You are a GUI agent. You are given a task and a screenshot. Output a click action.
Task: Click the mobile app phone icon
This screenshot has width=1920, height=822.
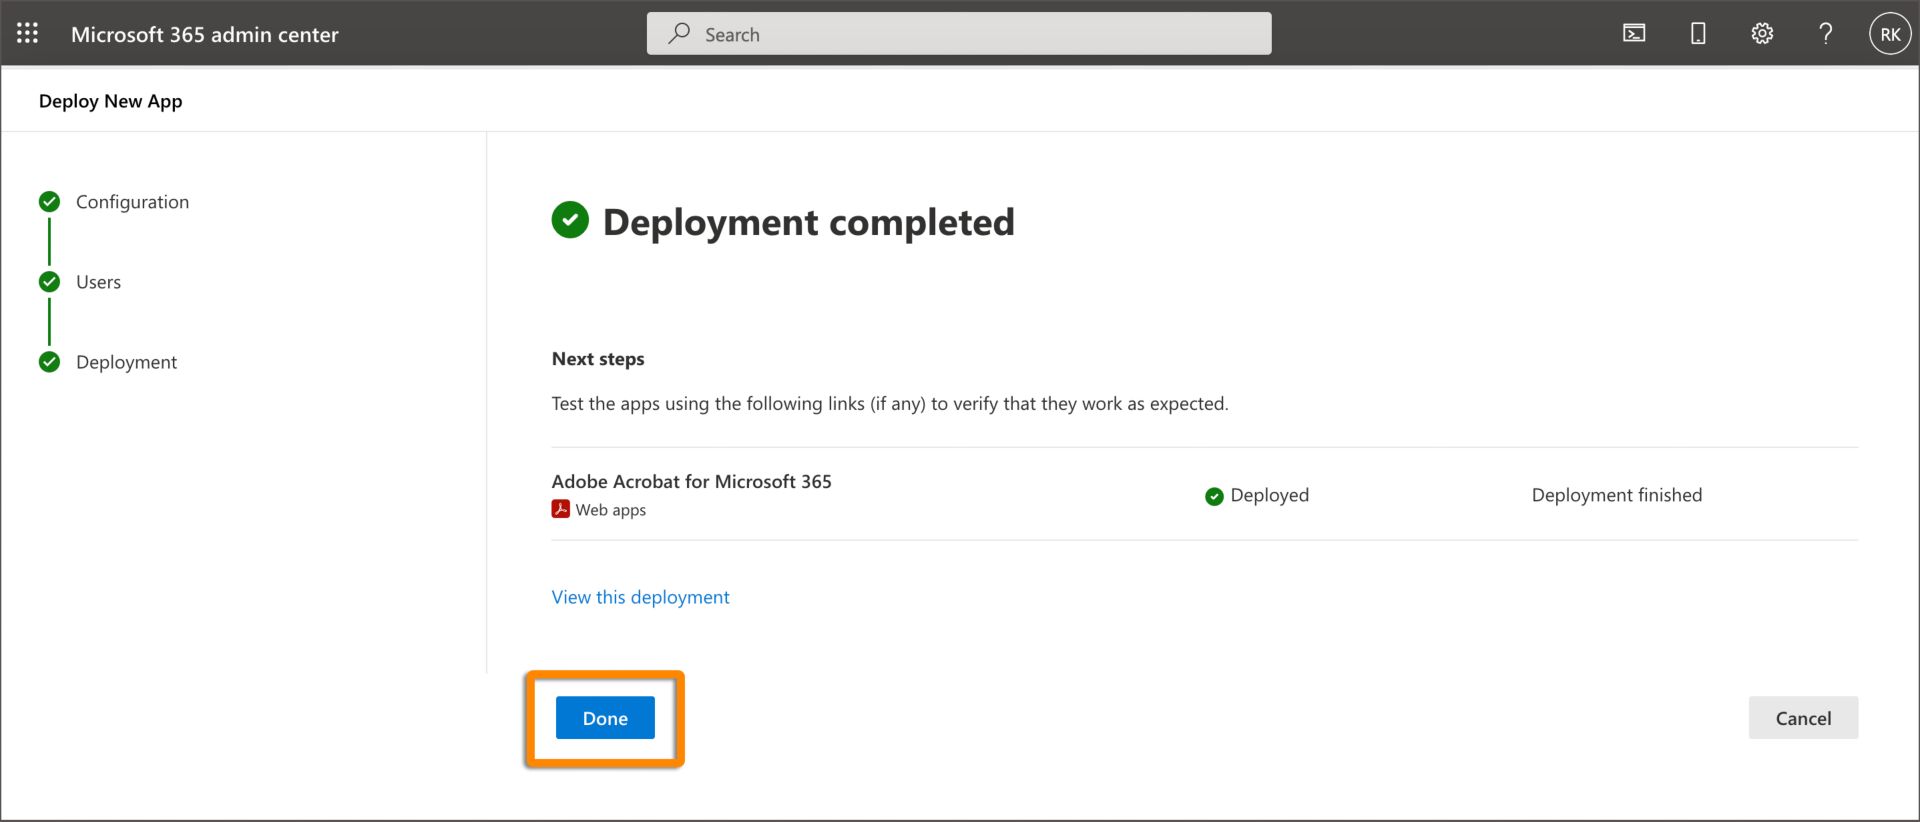point(1698,34)
